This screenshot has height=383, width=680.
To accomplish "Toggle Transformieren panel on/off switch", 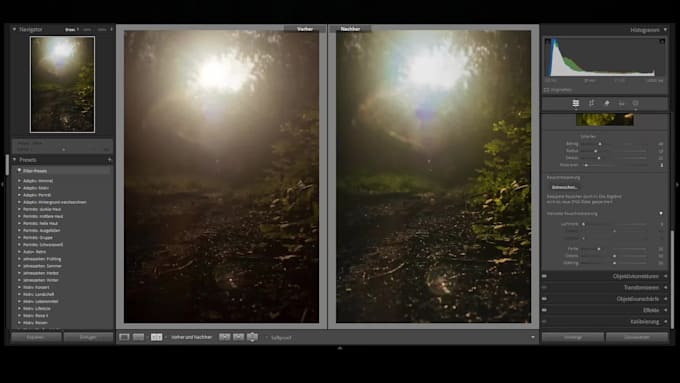I will (545, 287).
